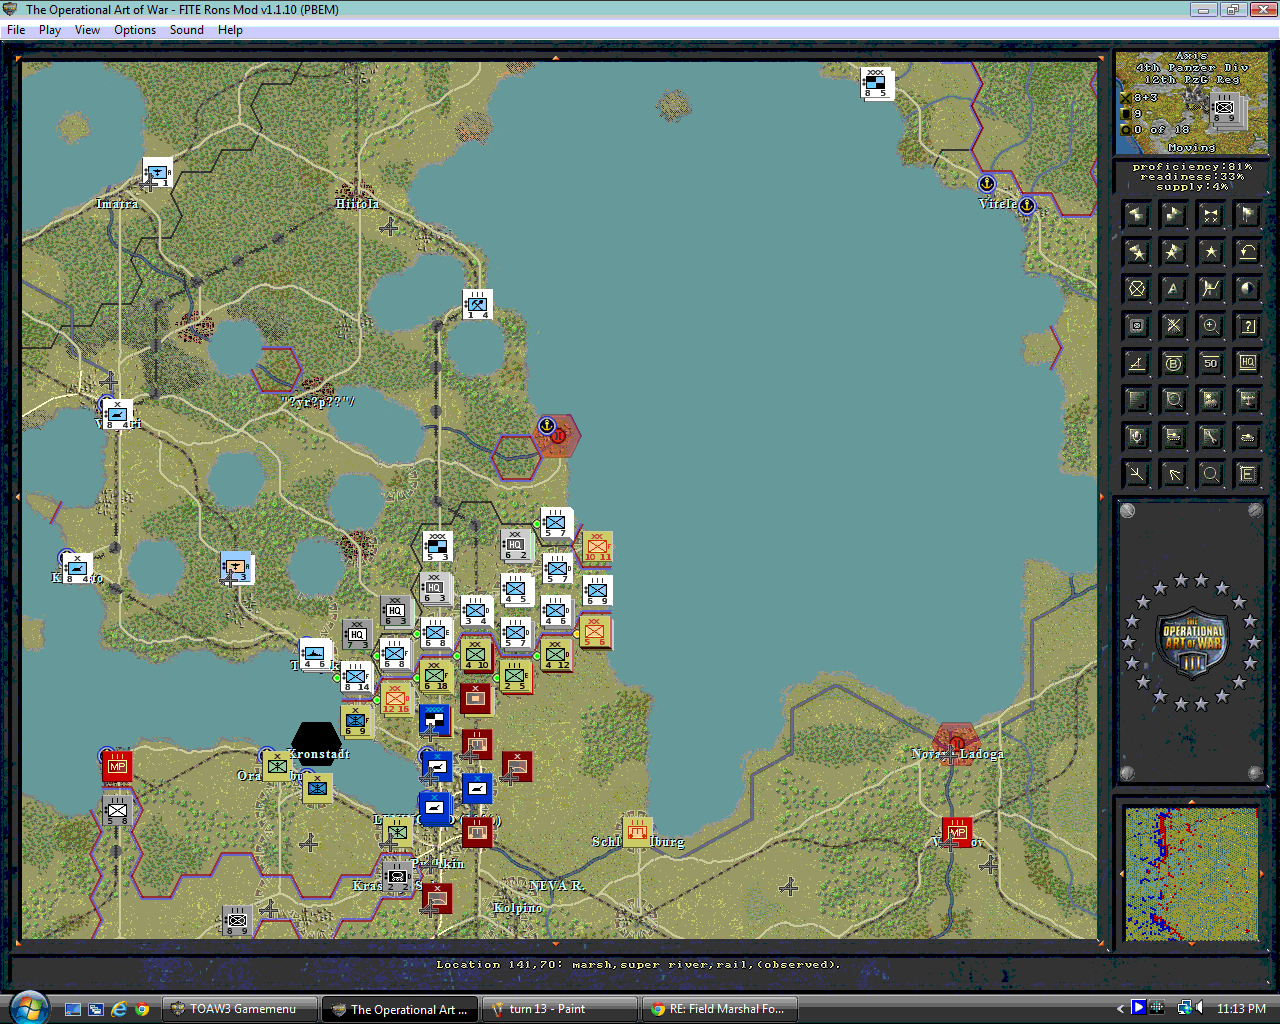Open the File menu
The width and height of the screenshot is (1280, 1024).
tap(16, 30)
